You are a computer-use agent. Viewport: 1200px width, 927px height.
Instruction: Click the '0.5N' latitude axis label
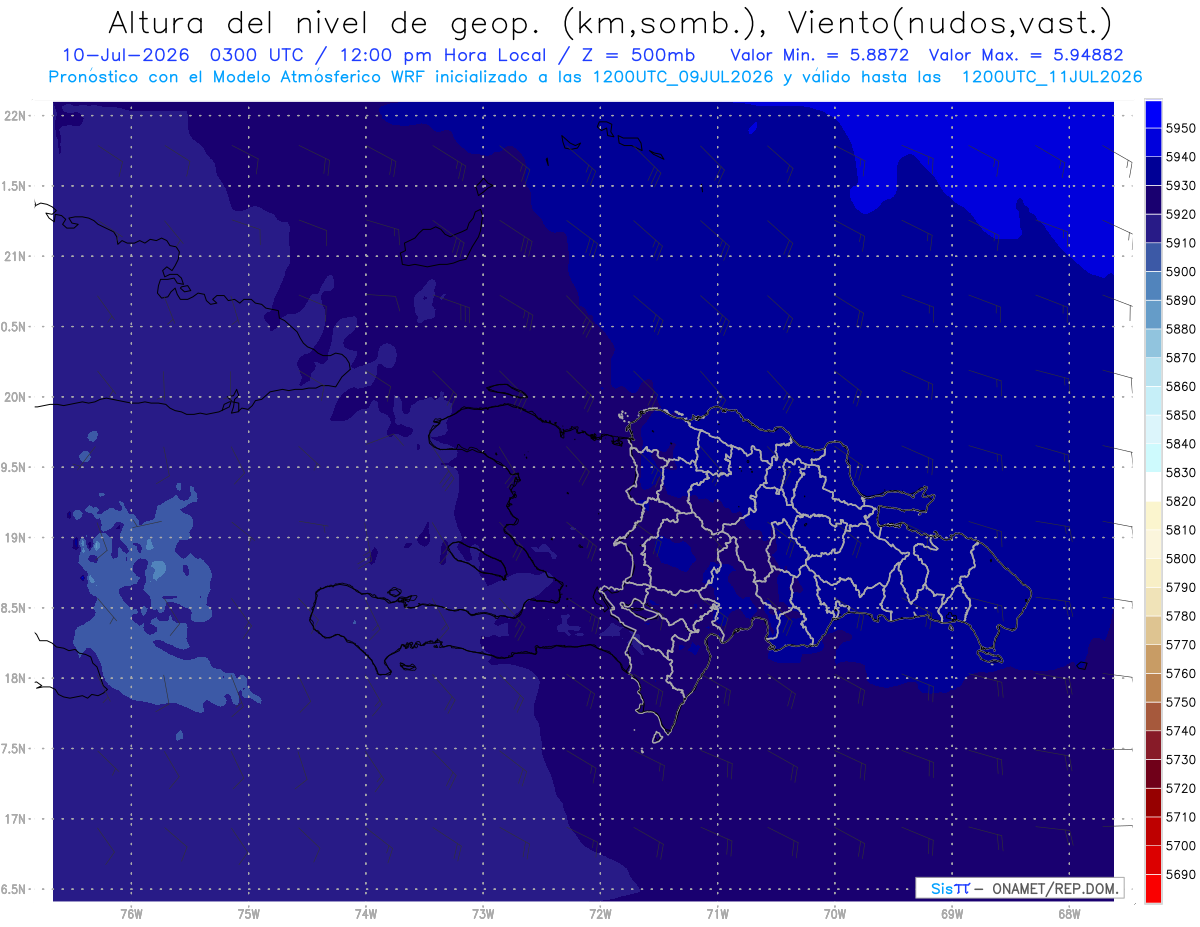pyautogui.click(x=13, y=327)
